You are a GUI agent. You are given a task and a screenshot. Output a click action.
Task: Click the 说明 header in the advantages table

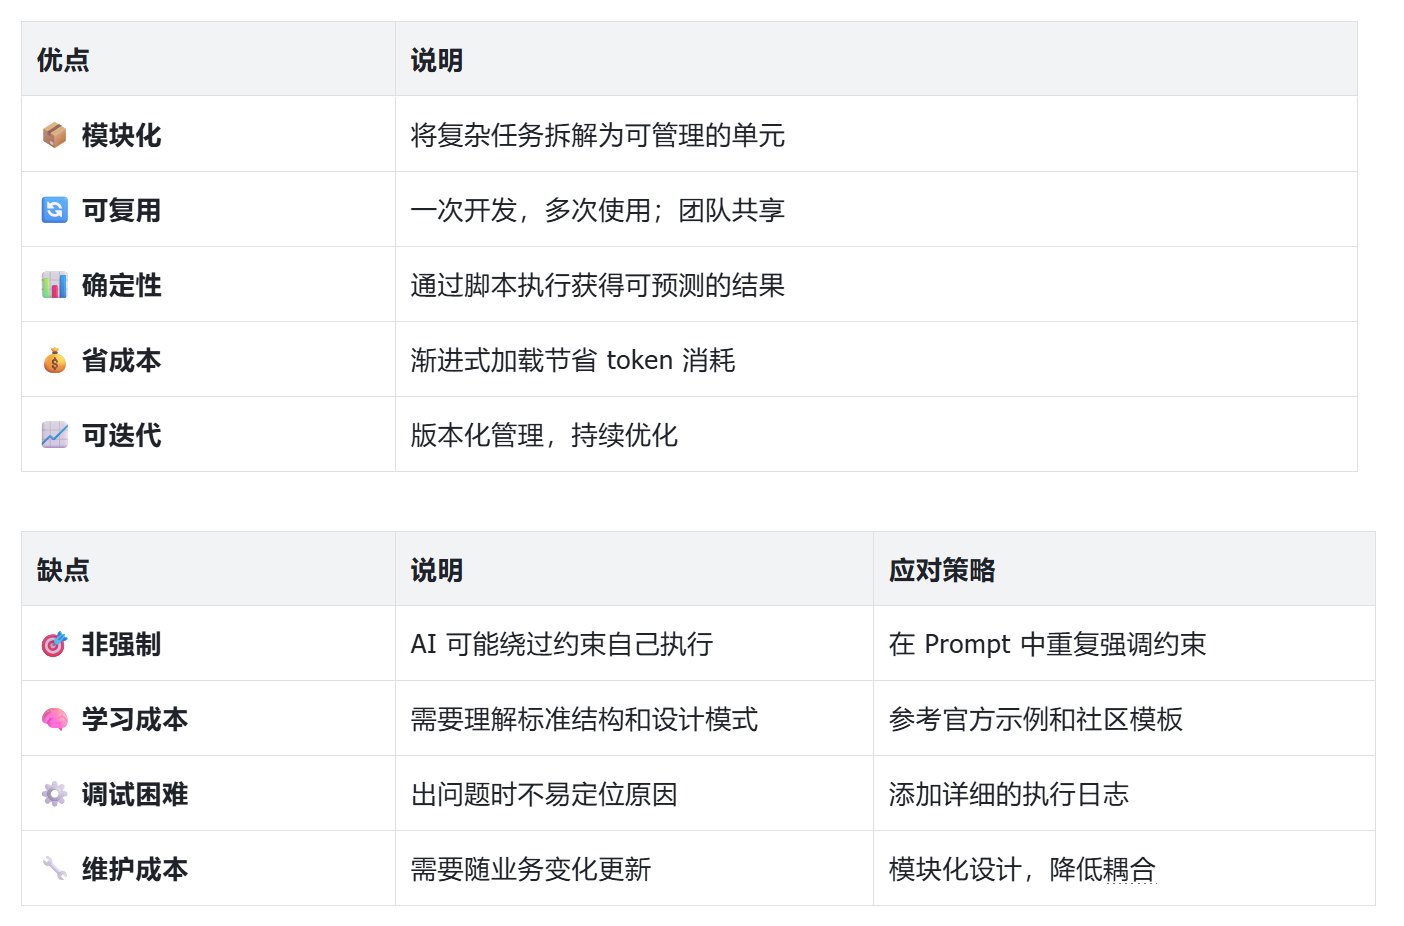436,60
